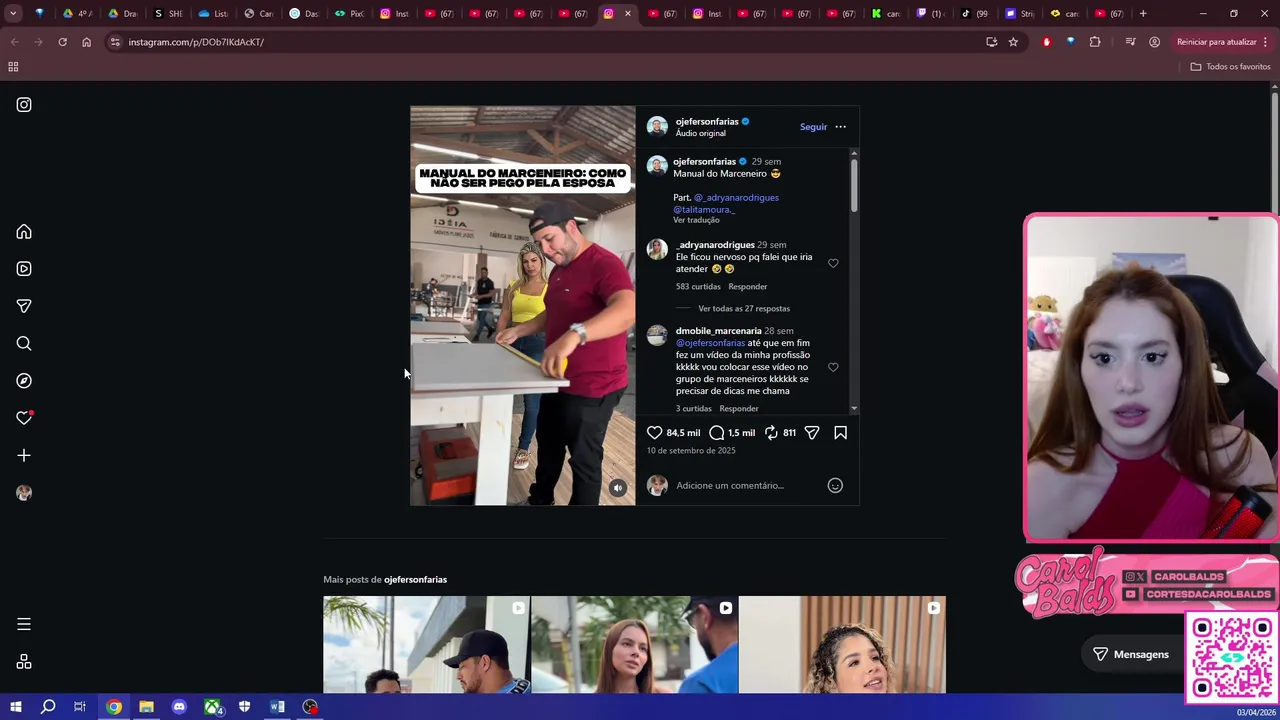Click the Instagram logo in sidebar
1280x720 pixels.
24,105
